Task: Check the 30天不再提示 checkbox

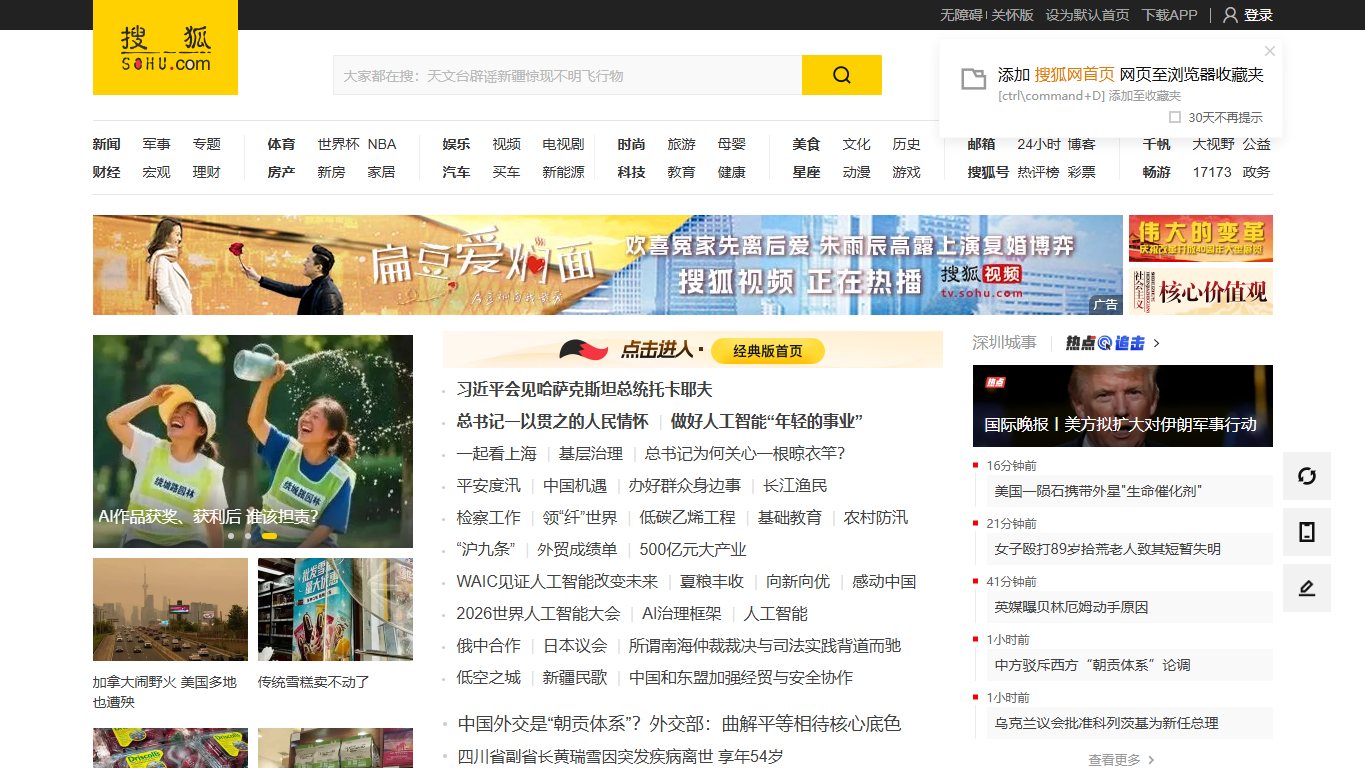Action: tap(1175, 117)
